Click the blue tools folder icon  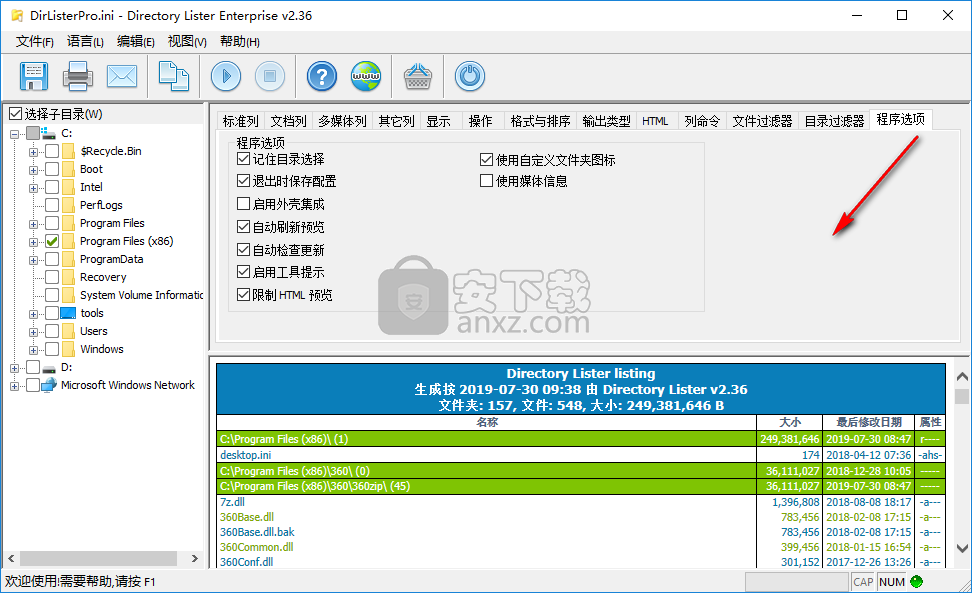tap(68, 313)
